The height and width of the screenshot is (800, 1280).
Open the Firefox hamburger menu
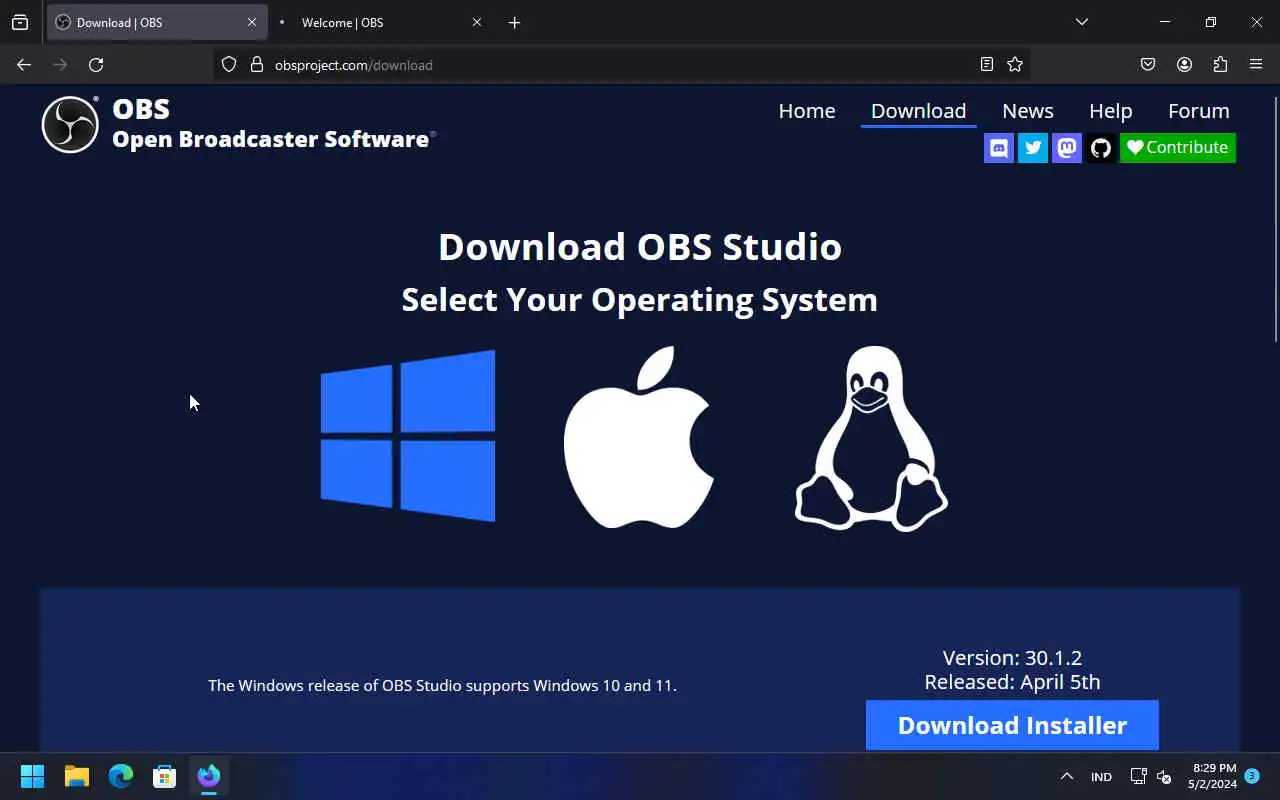pyautogui.click(x=1256, y=65)
